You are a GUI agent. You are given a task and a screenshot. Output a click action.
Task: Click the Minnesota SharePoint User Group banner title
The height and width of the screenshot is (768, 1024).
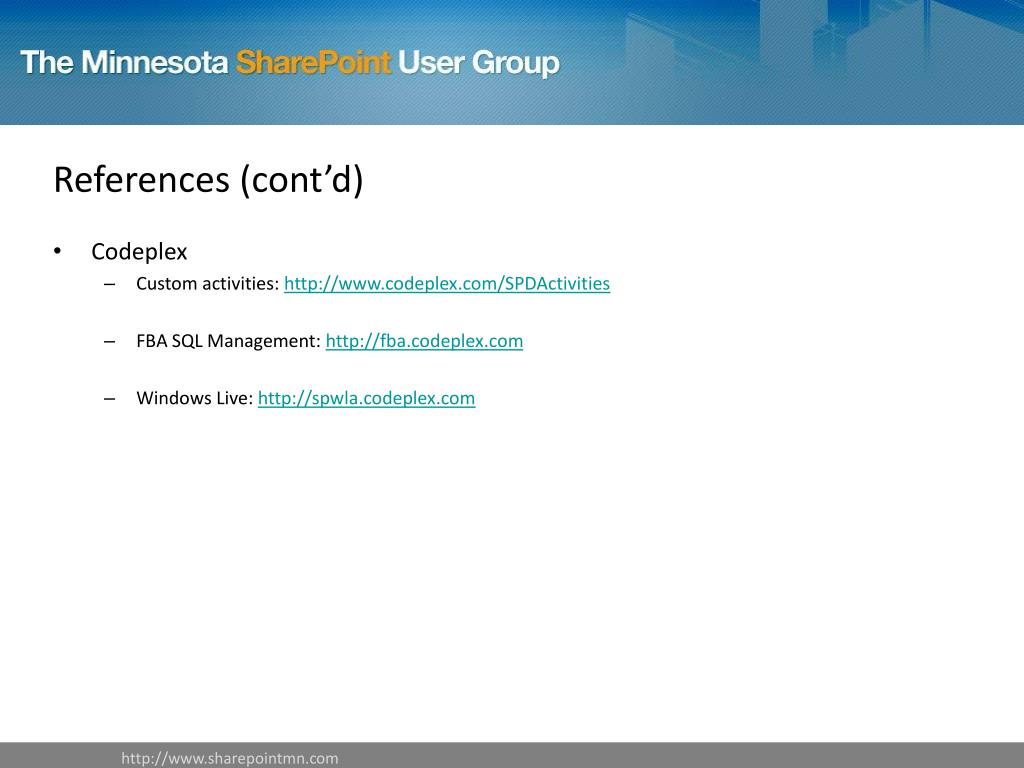[290, 63]
